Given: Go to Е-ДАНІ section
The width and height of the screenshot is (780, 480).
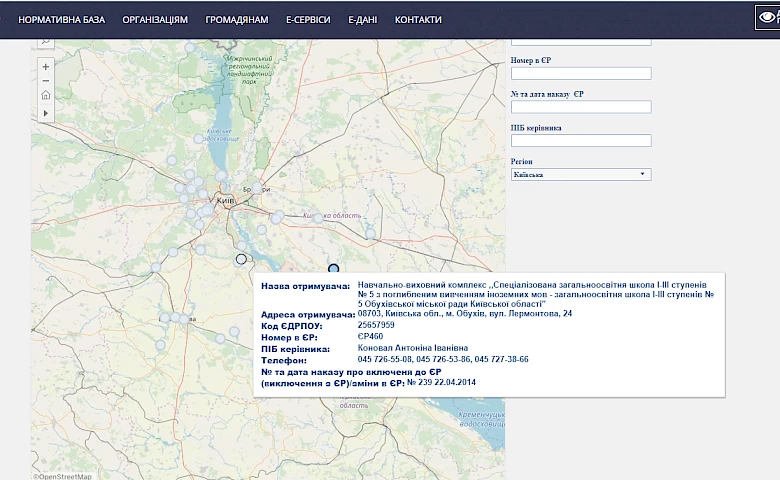Looking at the screenshot, I should point(363,20).
